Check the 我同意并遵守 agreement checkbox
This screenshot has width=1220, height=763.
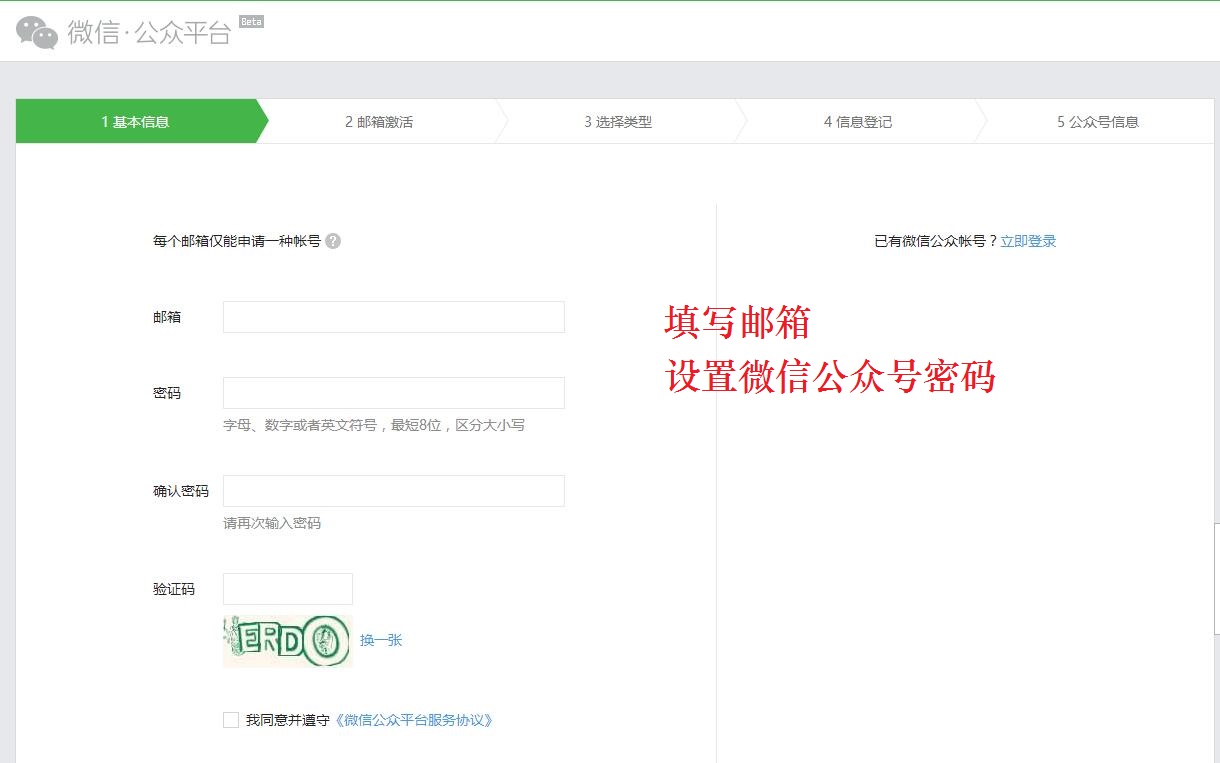pyautogui.click(x=231, y=720)
